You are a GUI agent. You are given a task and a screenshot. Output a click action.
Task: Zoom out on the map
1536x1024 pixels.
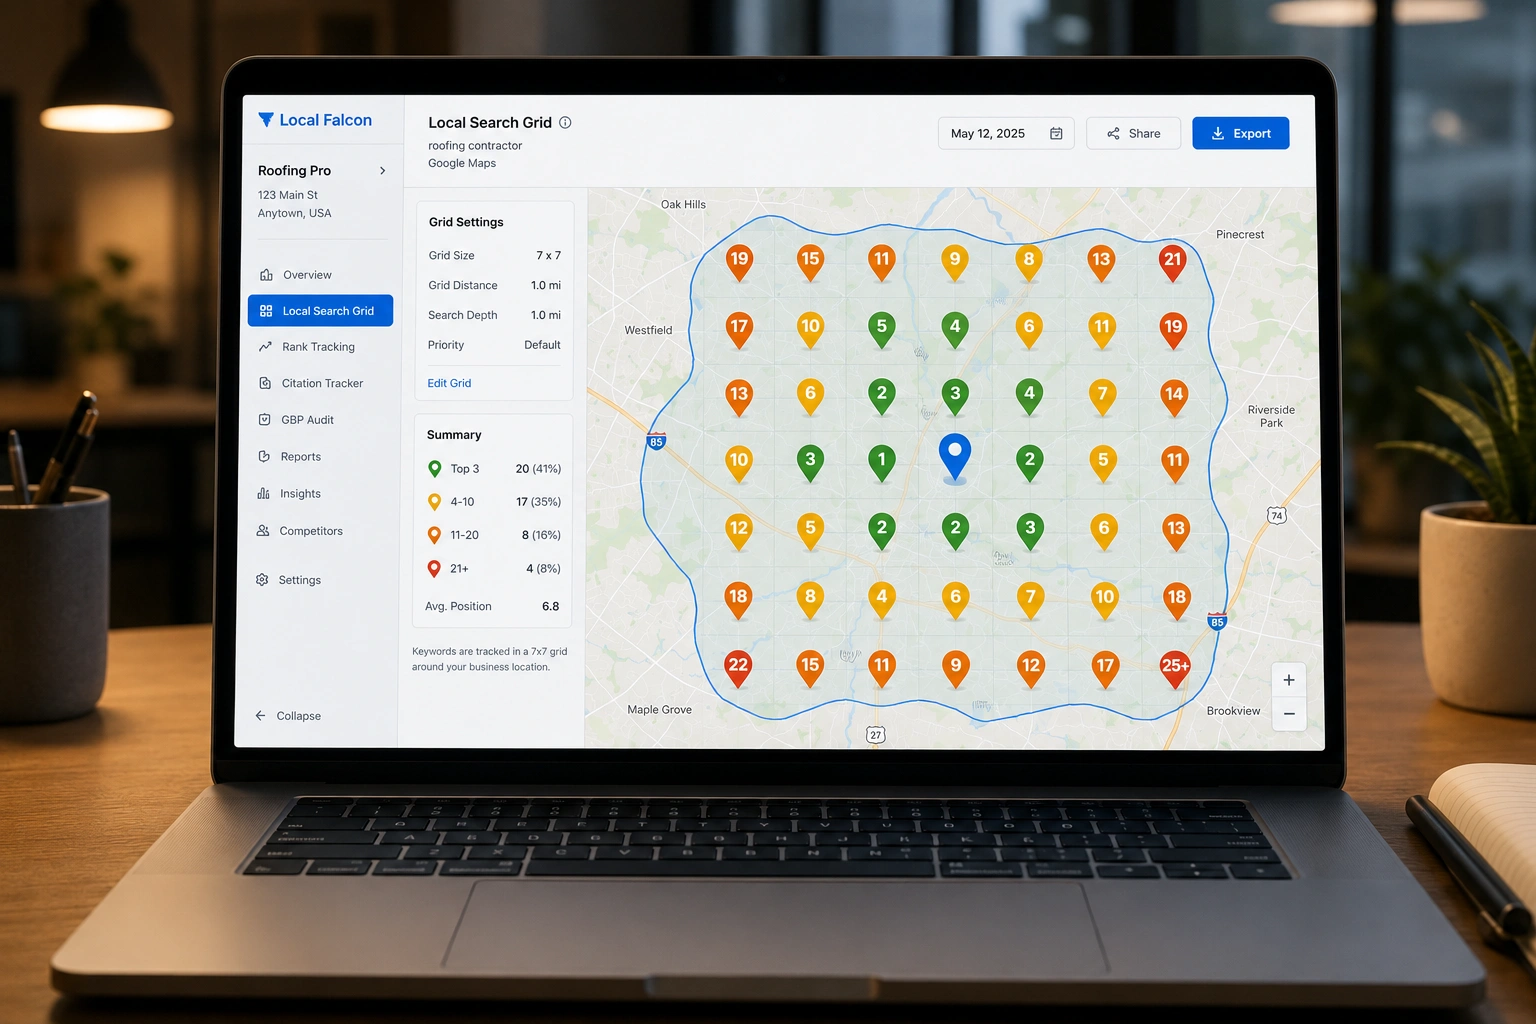(1289, 714)
